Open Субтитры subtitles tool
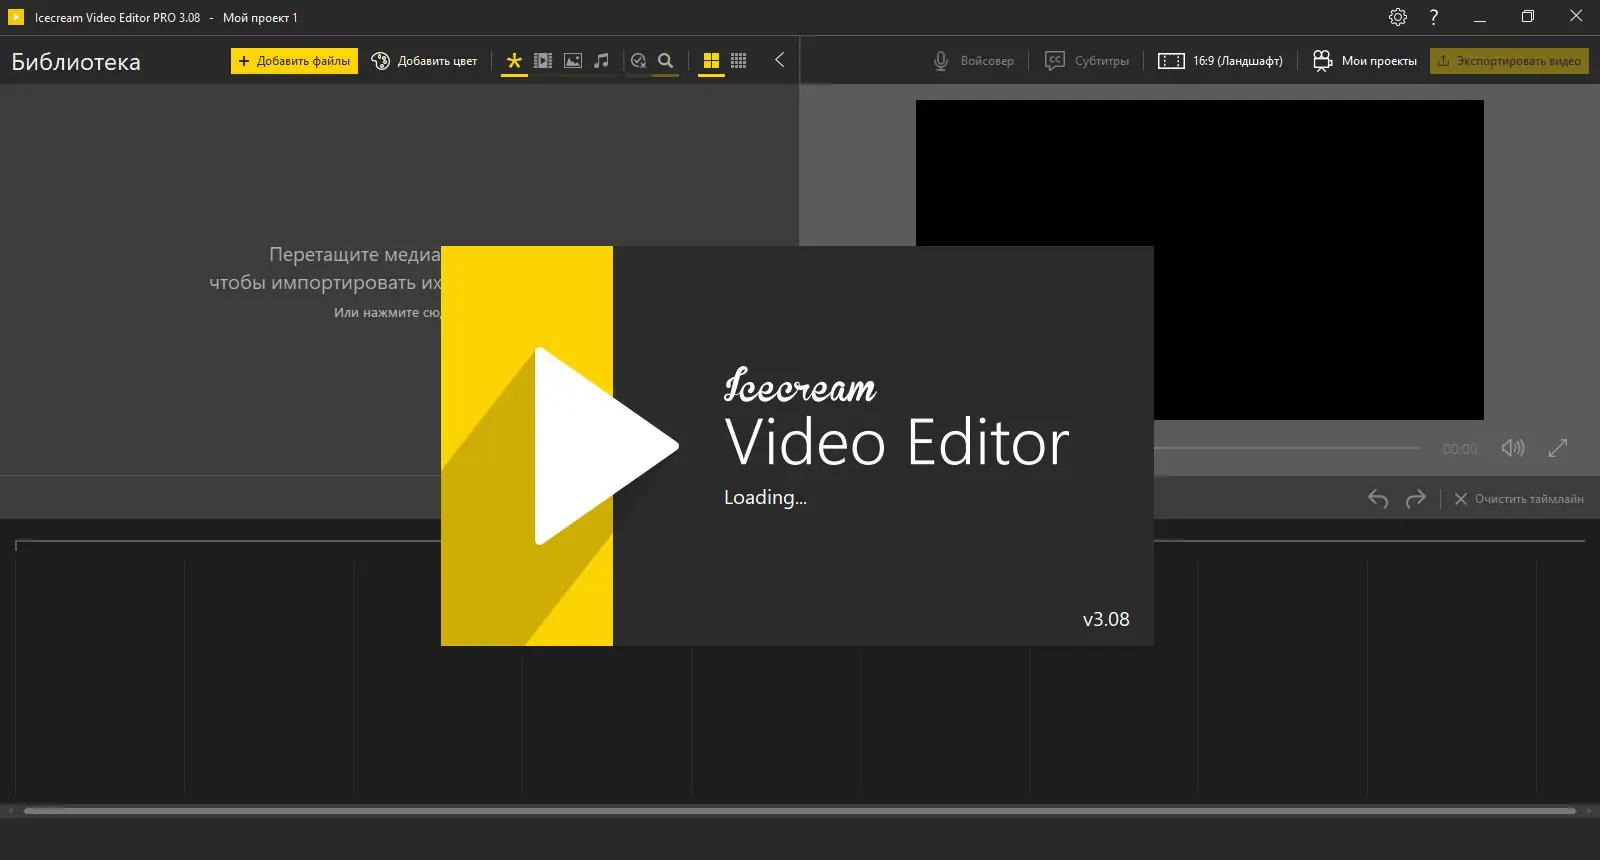Screen dimensions: 1600x860 point(1086,61)
